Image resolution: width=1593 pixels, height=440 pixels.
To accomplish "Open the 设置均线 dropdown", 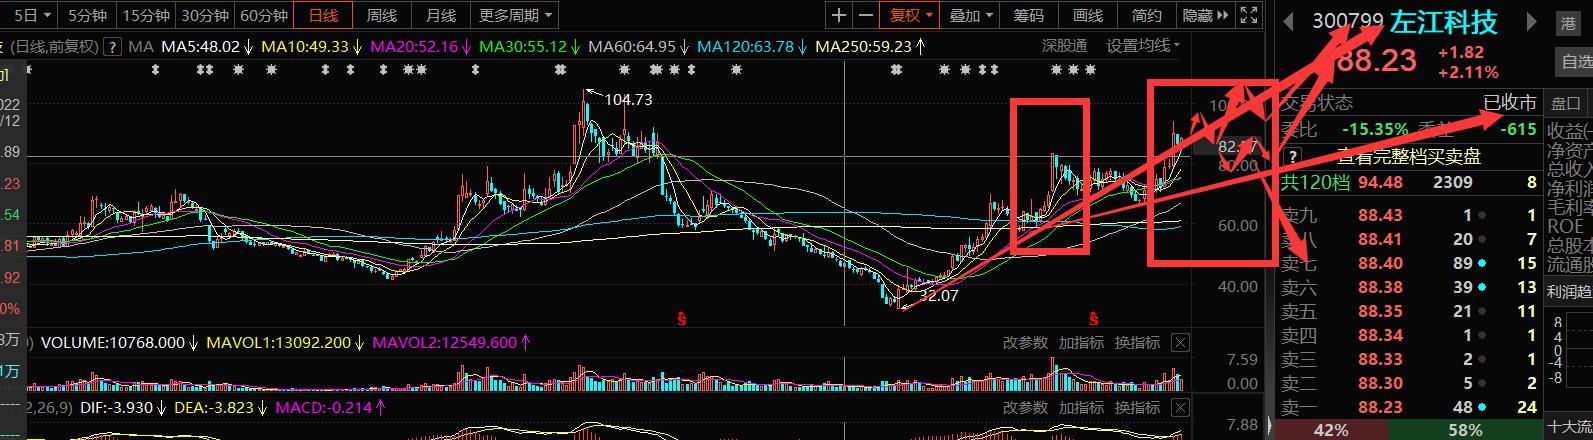I will pos(1143,46).
